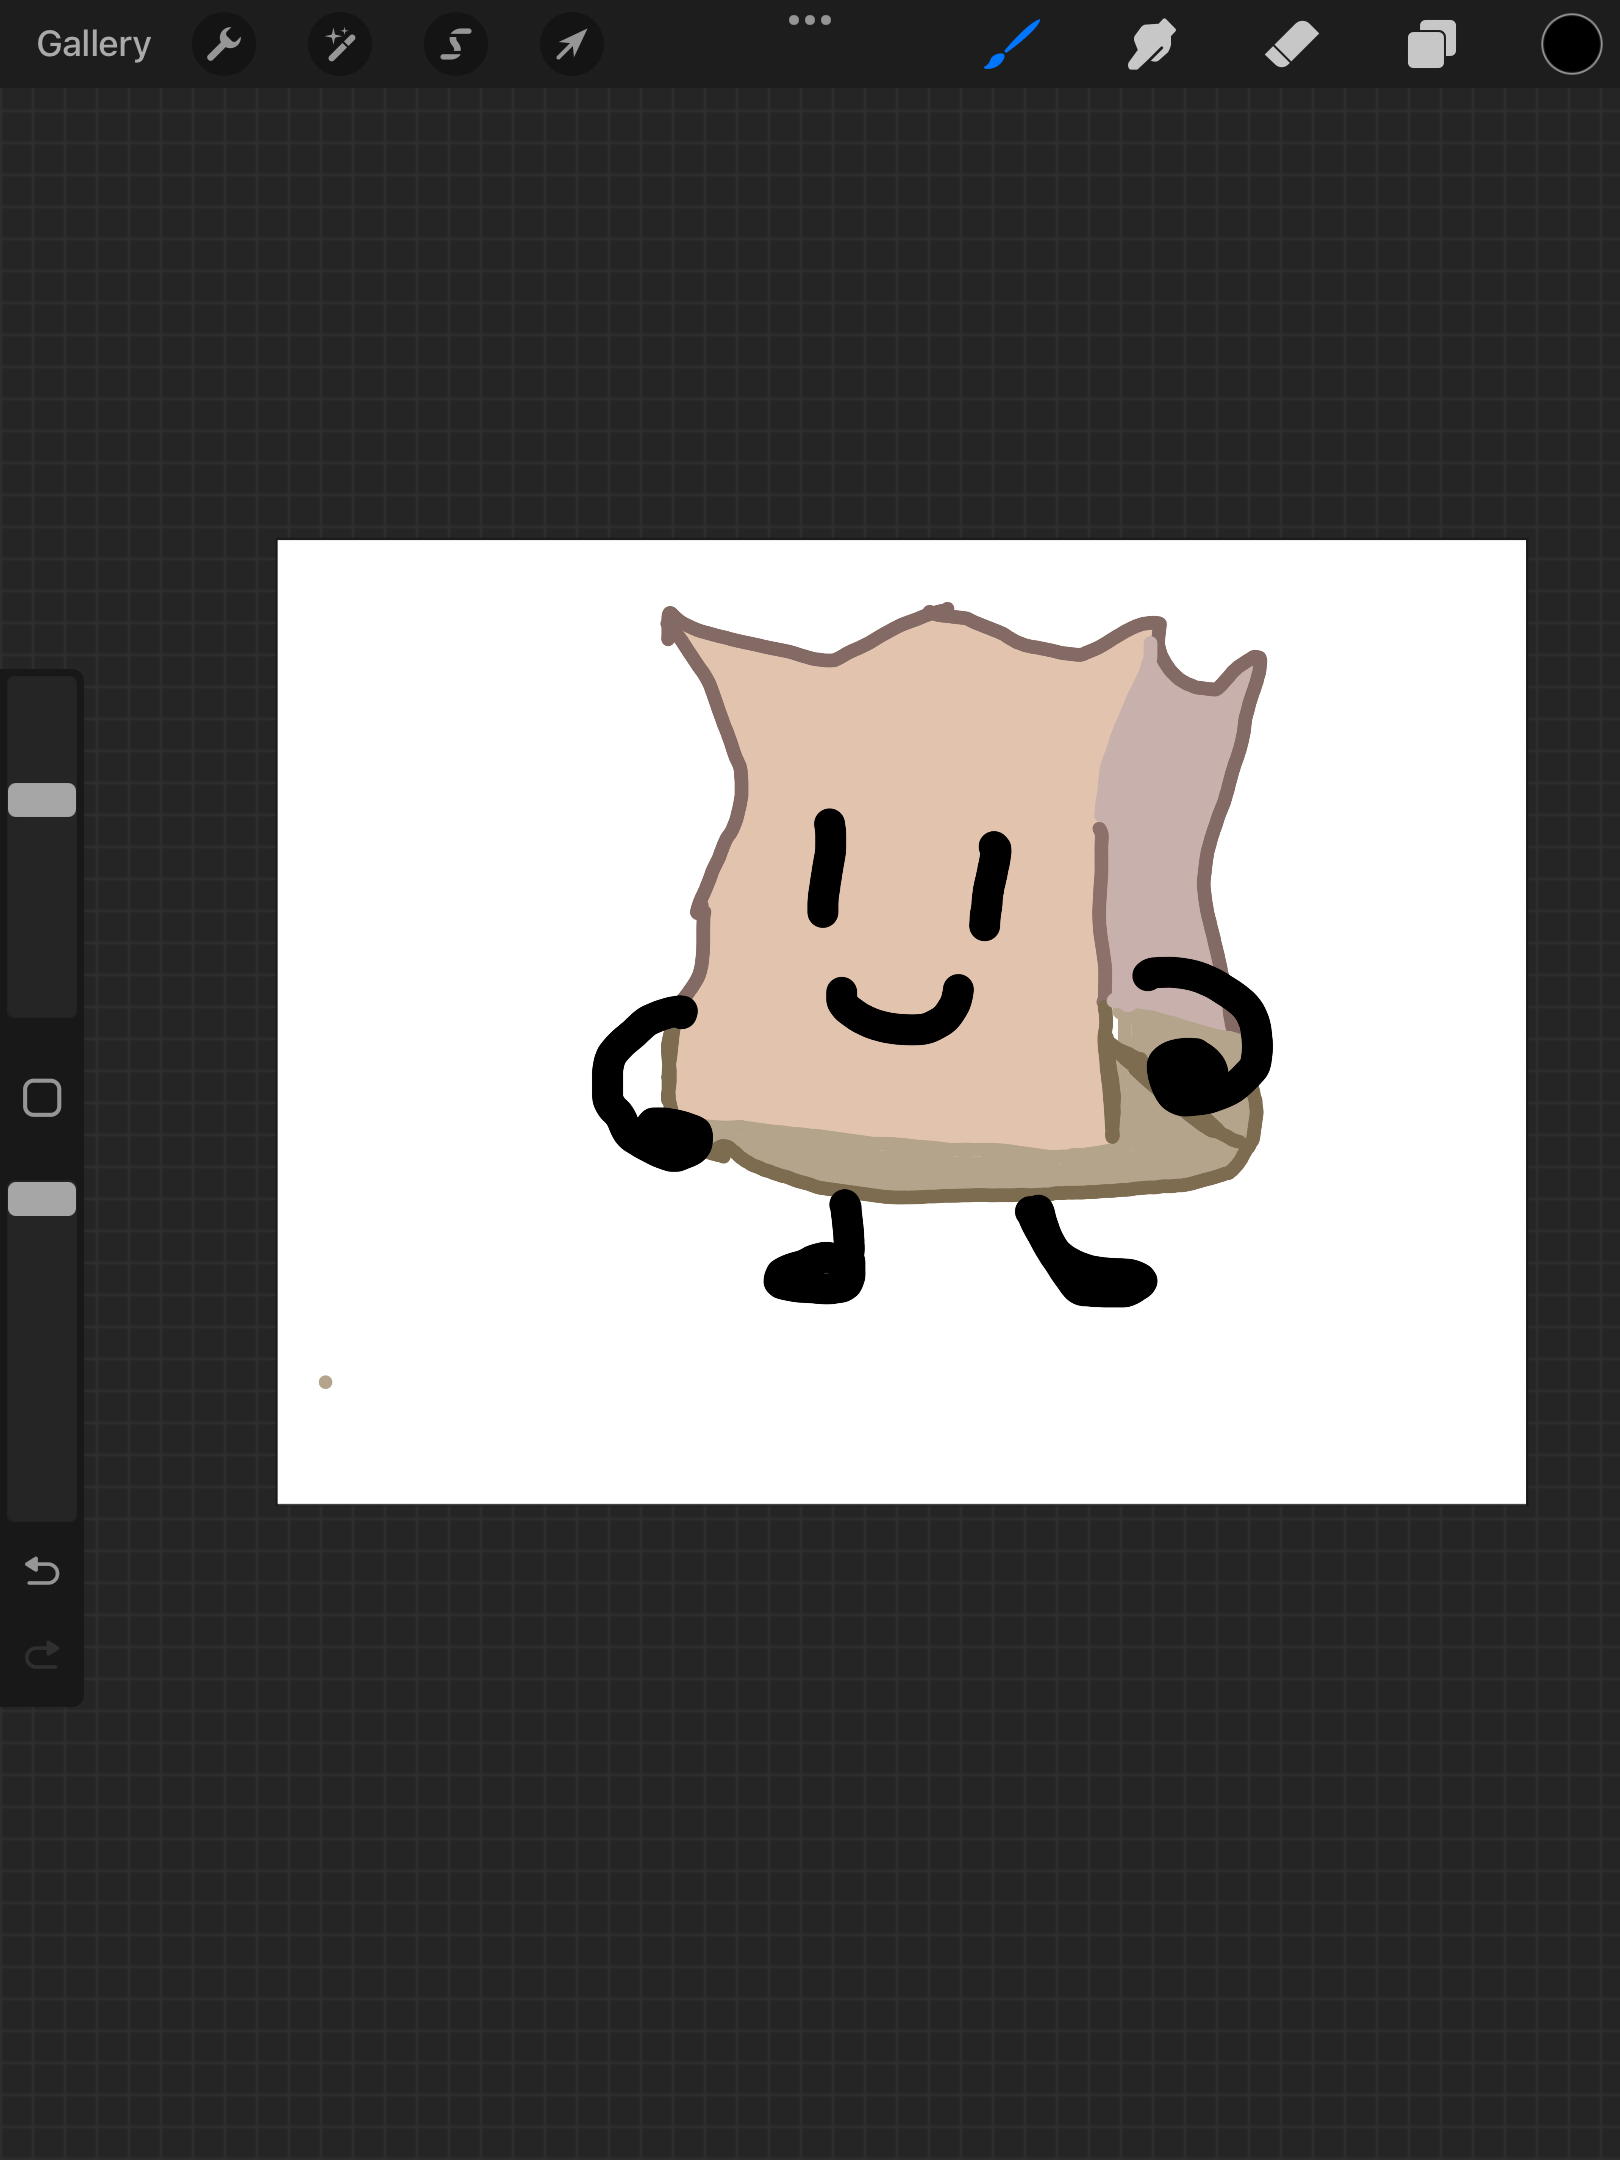The width and height of the screenshot is (1620, 2160).
Task: Undo the last stroke
Action: (x=42, y=1572)
